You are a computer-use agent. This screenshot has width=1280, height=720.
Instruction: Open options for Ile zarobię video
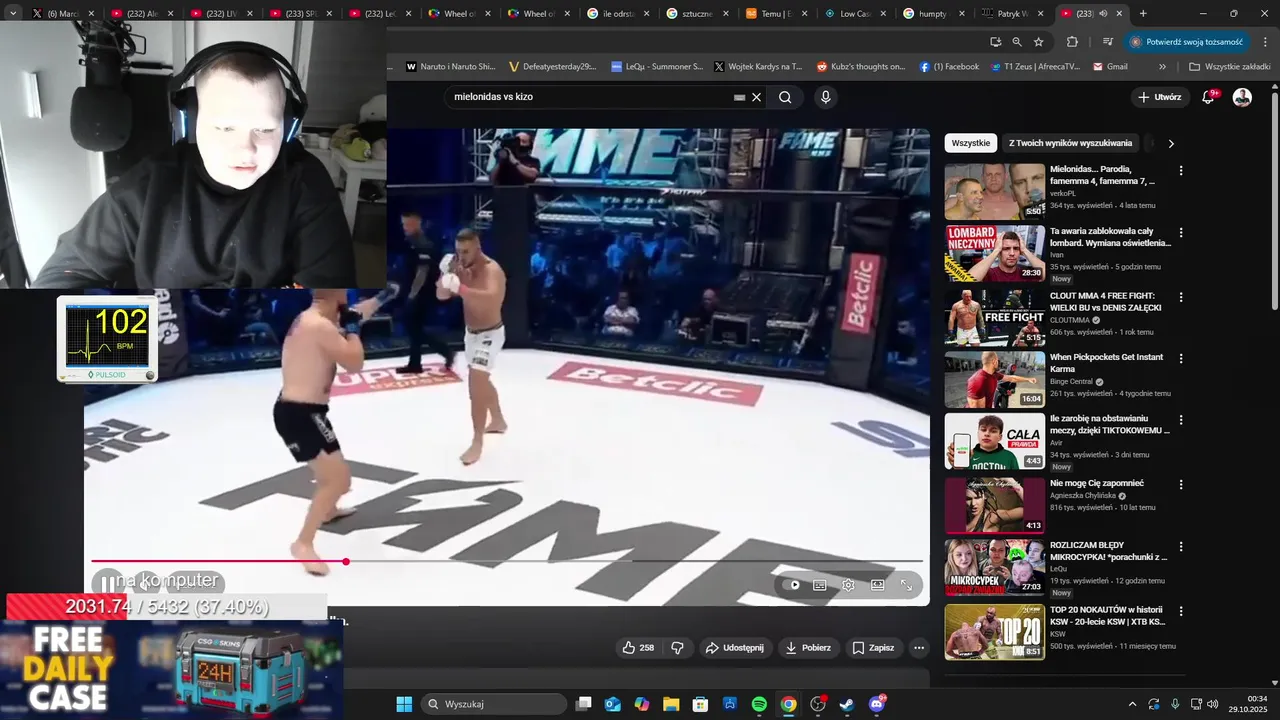pos(1181,420)
